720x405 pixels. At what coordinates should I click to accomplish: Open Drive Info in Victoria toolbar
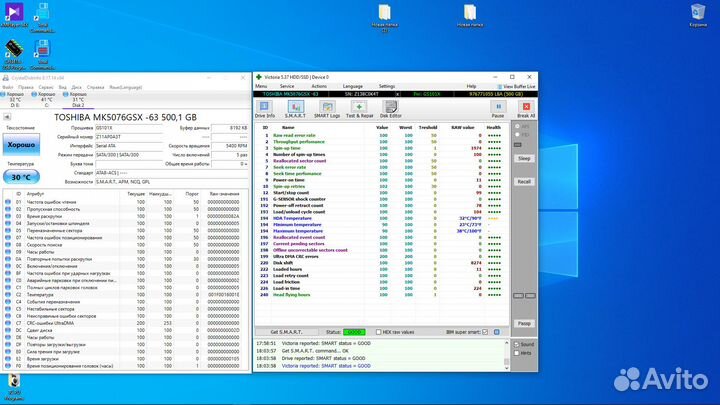(264, 110)
